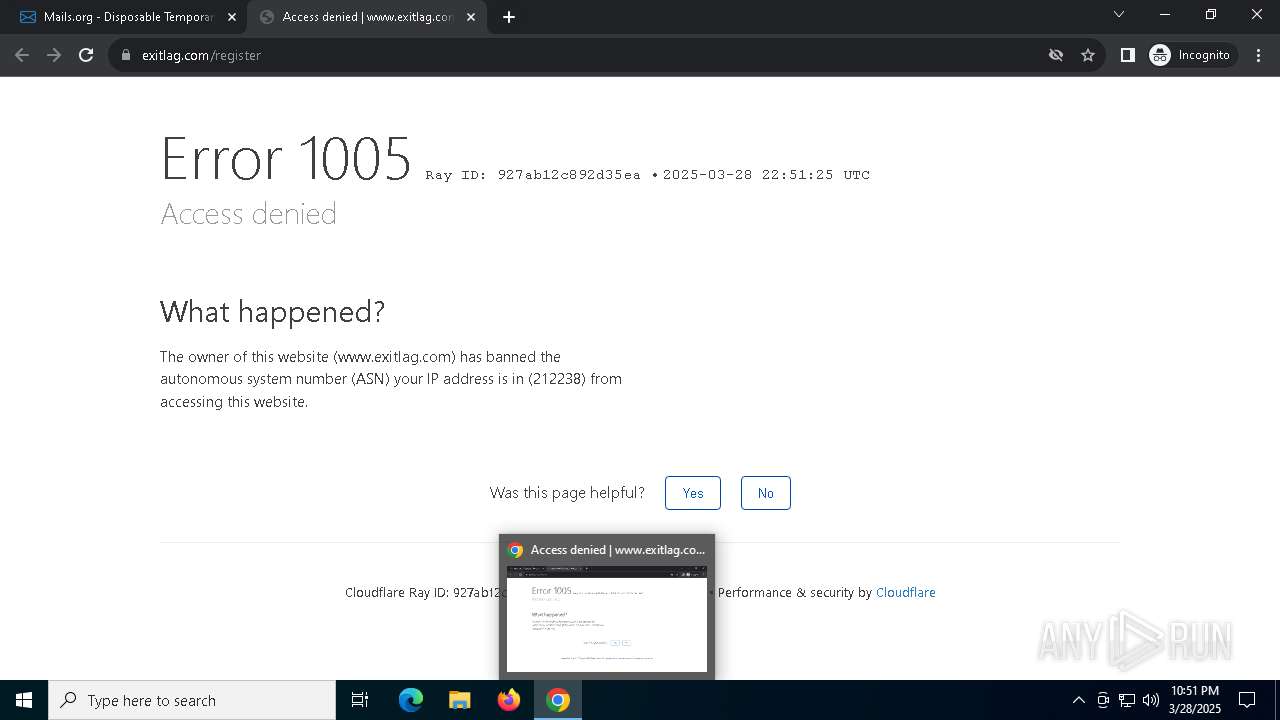Viewport: 1280px width, 720px height.
Task: Click the Chrome taskbar icon
Action: [x=558, y=700]
